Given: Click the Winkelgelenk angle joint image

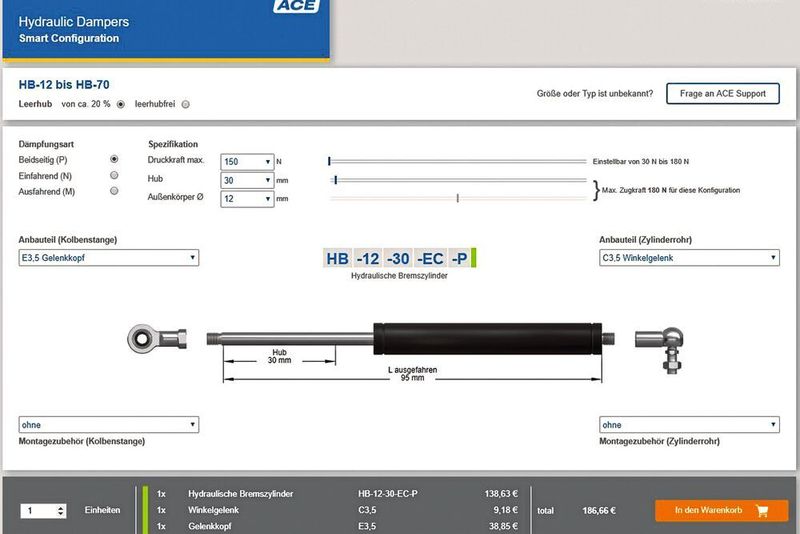Looking at the screenshot, I should (x=660, y=350).
